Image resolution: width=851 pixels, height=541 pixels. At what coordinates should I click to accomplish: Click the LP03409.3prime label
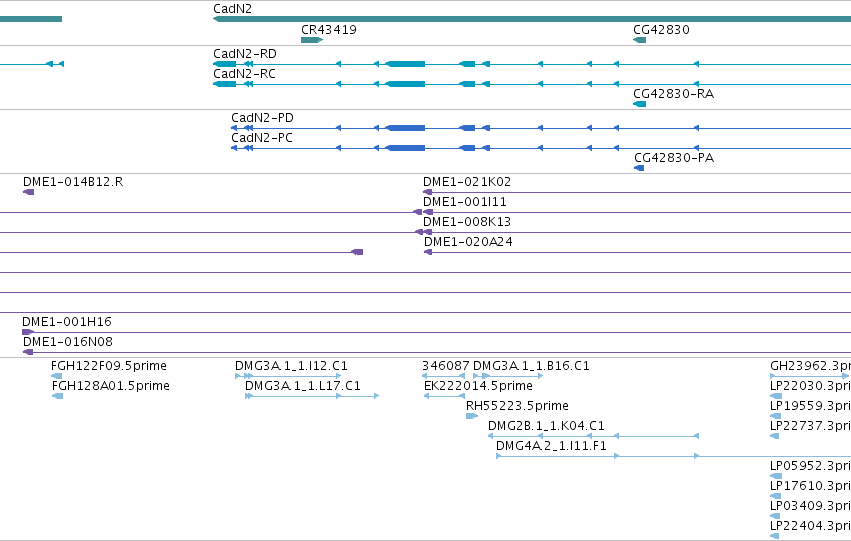tap(810, 506)
